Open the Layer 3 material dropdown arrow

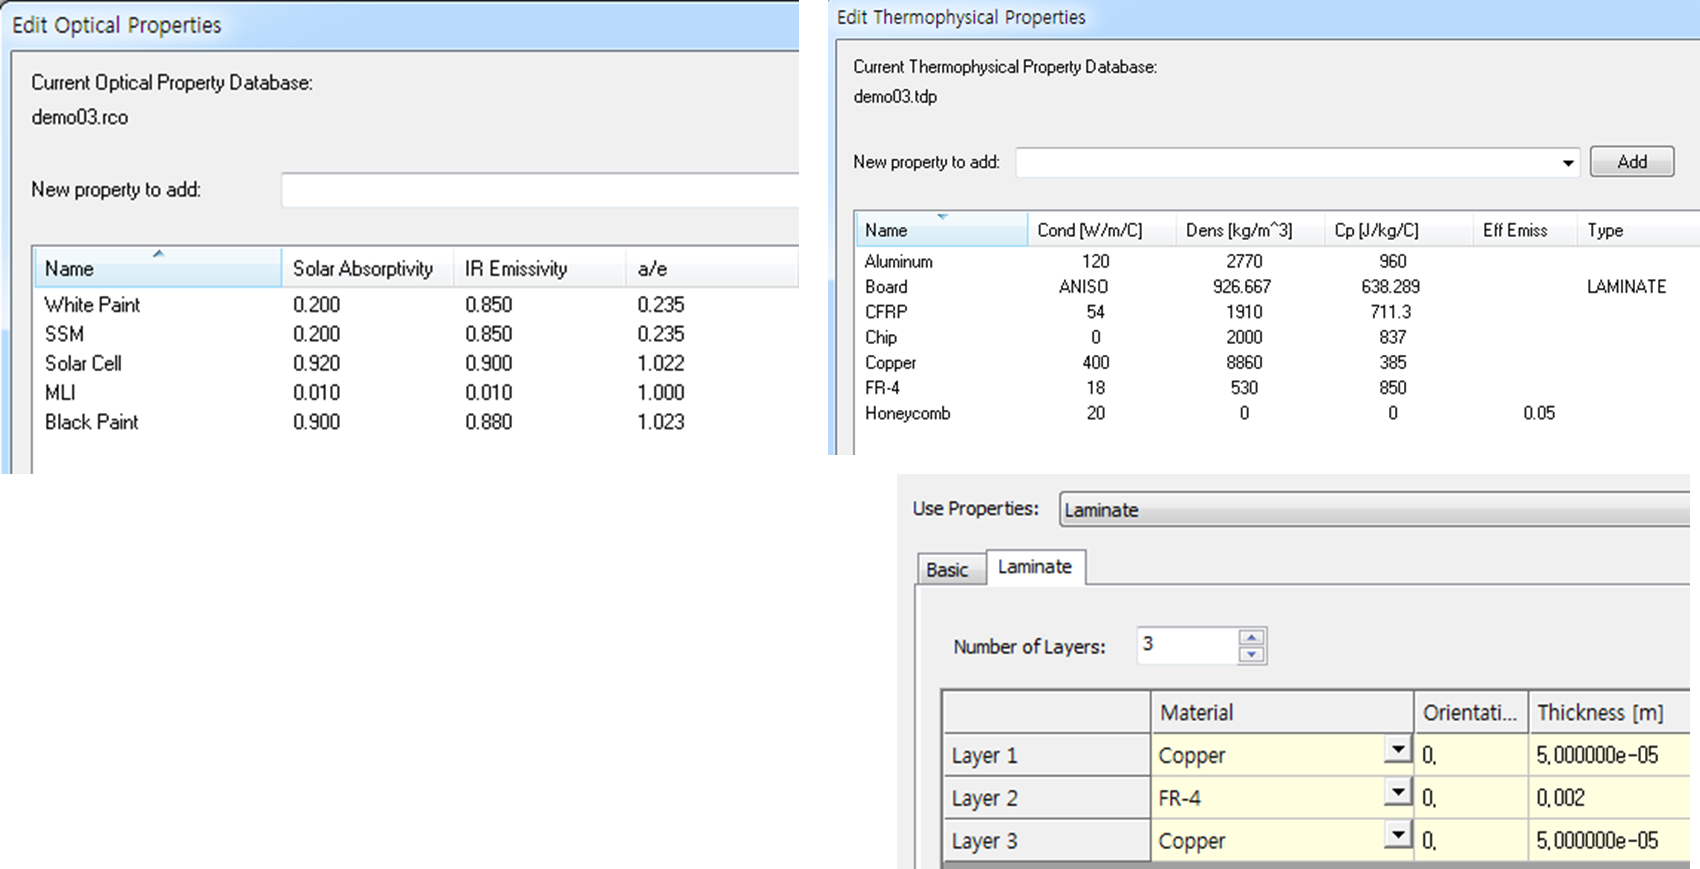(x=1397, y=835)
